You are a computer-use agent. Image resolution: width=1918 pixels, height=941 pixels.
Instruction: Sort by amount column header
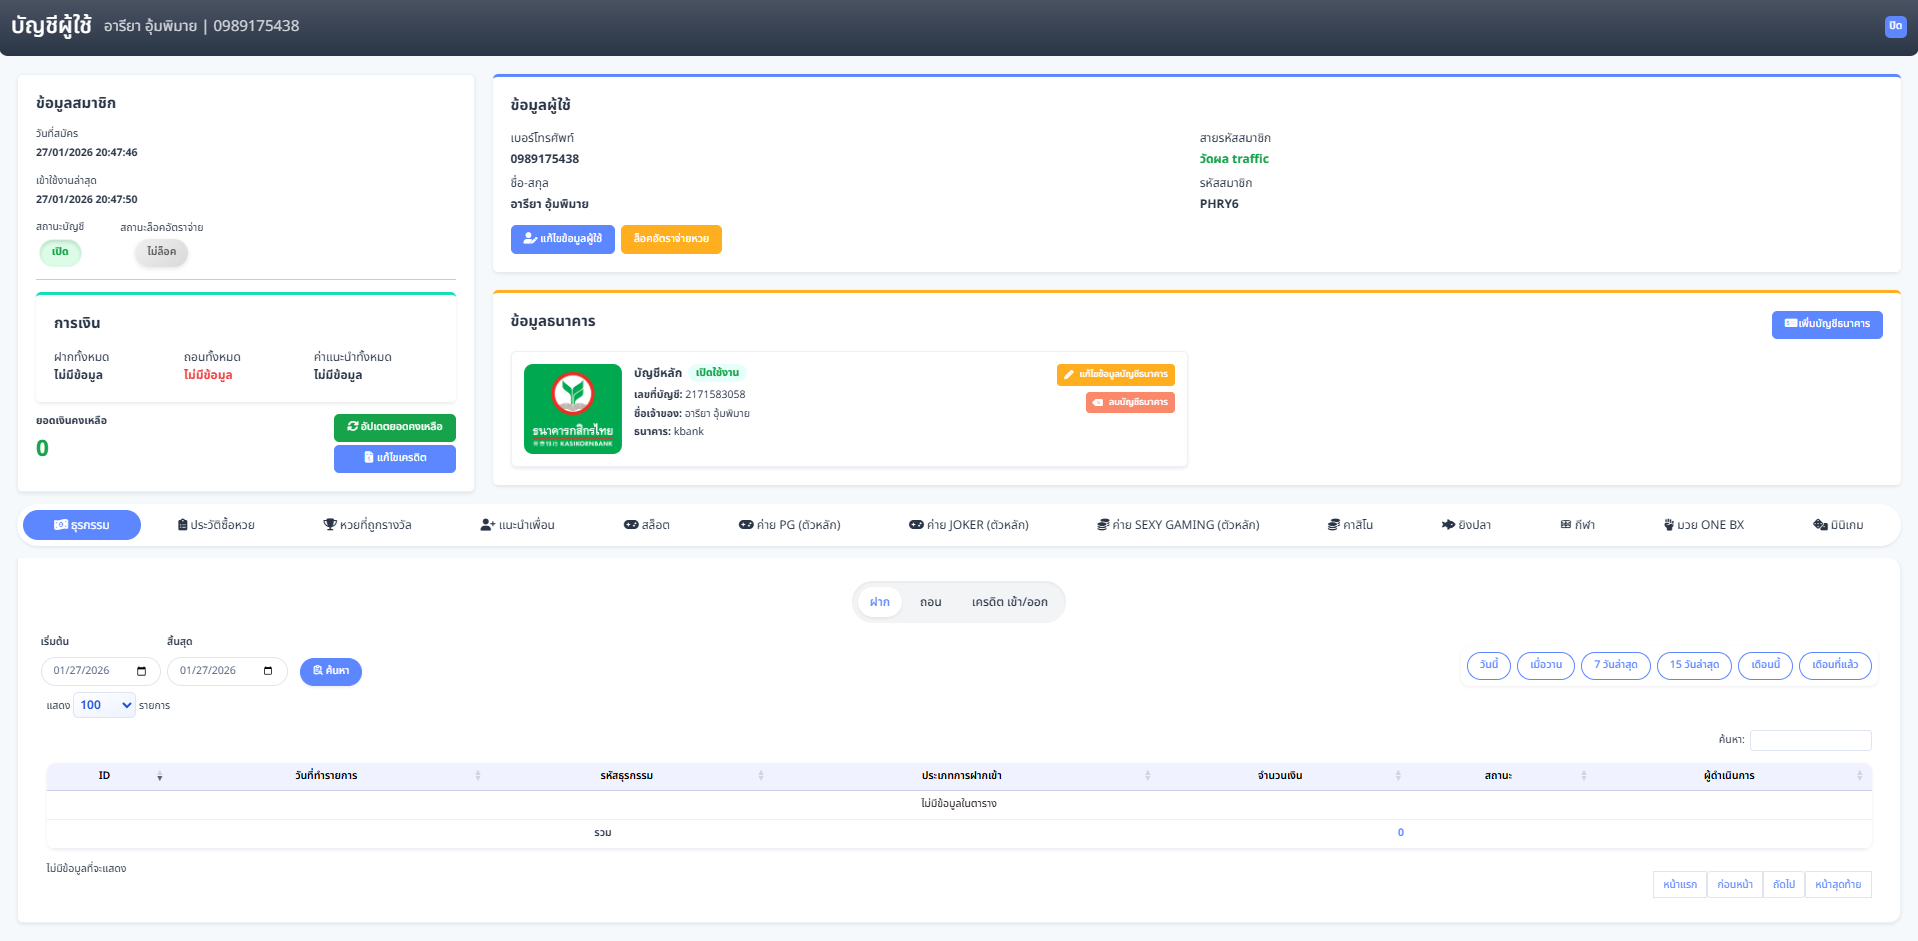coord(1279,776)
